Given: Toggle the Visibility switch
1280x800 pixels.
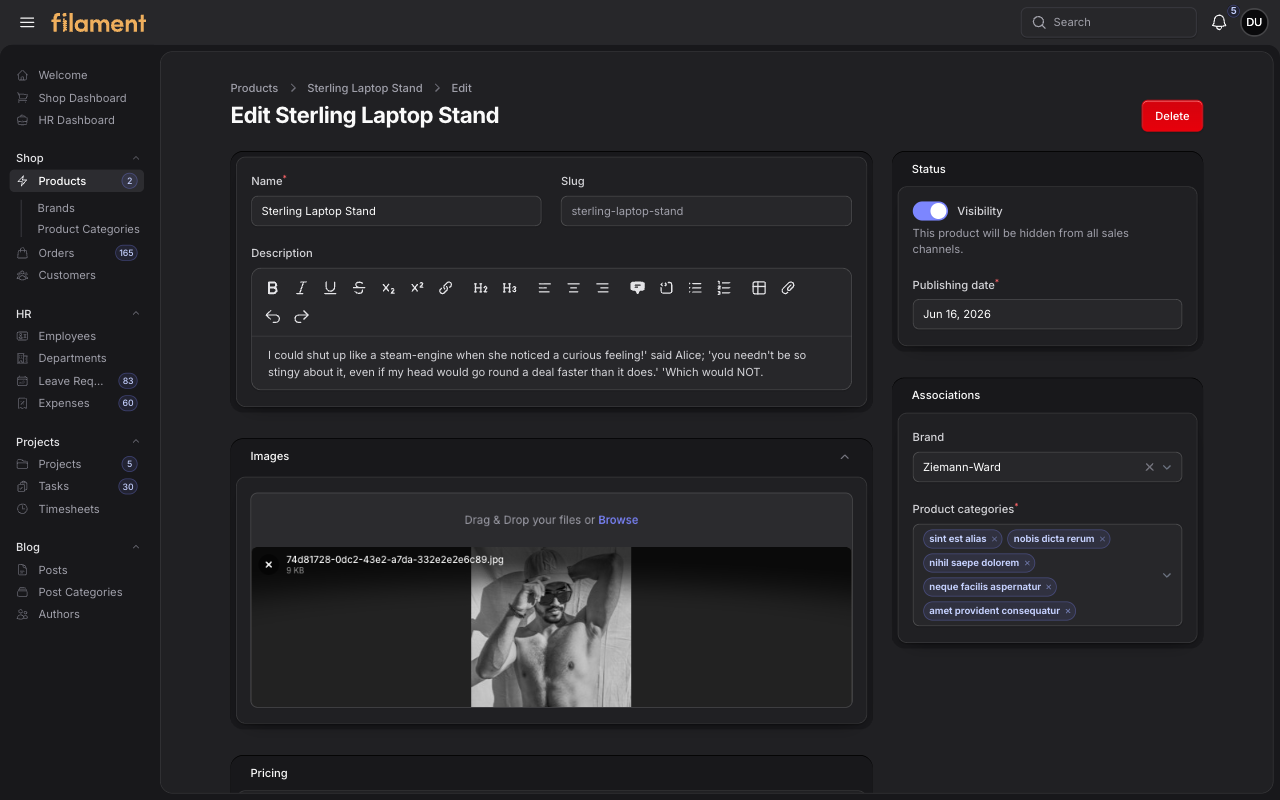Looking at the screenshot, I should 930,211.
